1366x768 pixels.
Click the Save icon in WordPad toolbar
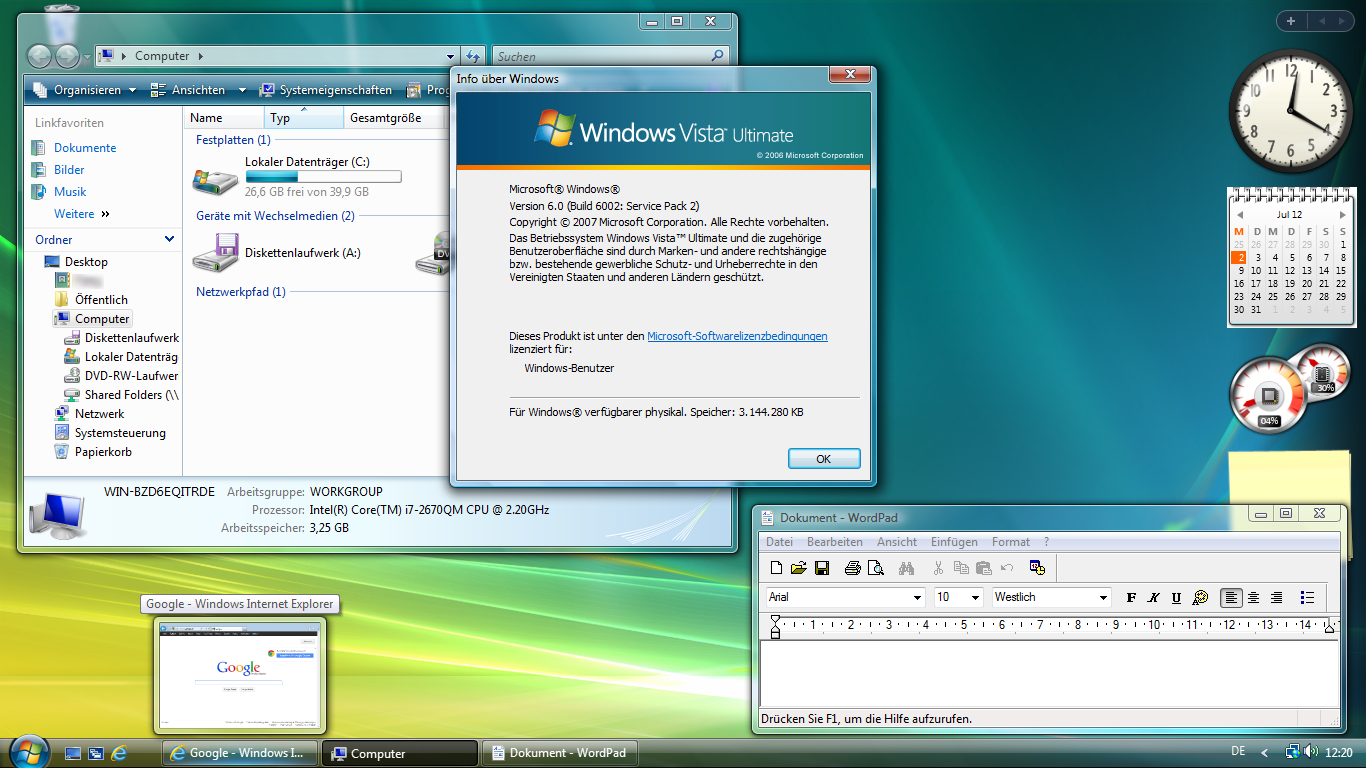pos(822,567)
